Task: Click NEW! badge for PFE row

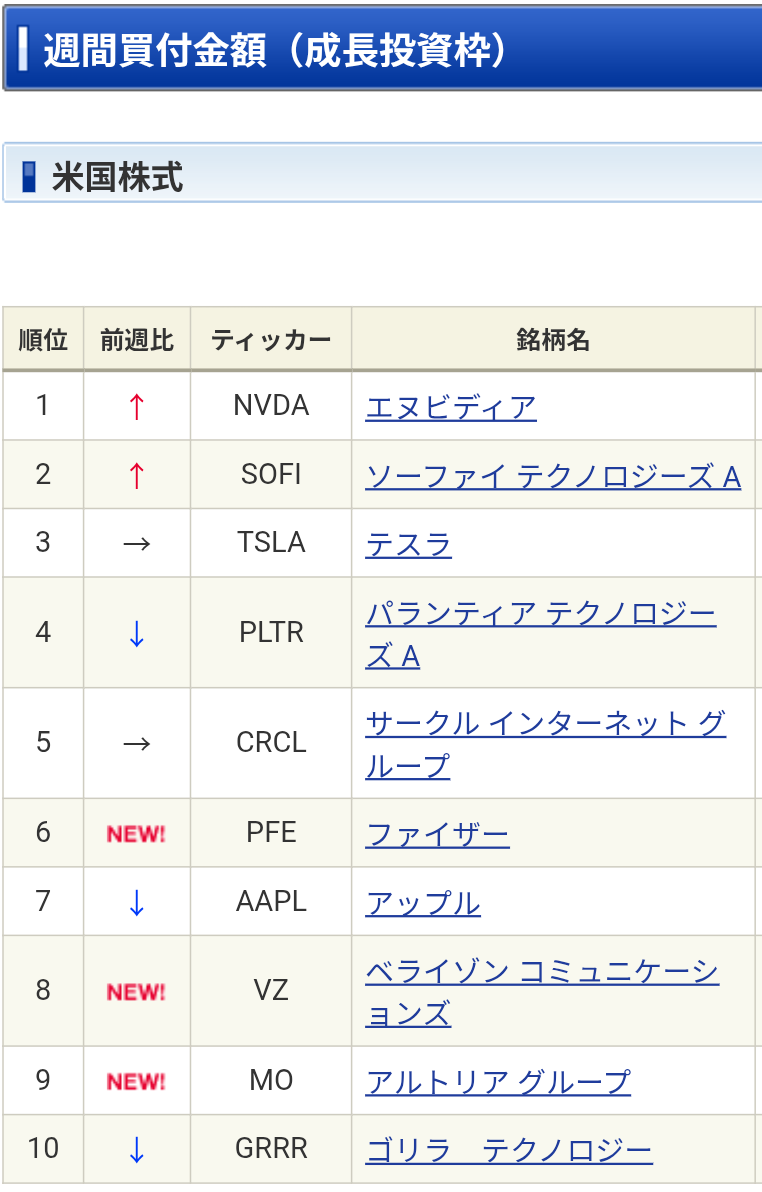Action: click(x=136, y=834)
